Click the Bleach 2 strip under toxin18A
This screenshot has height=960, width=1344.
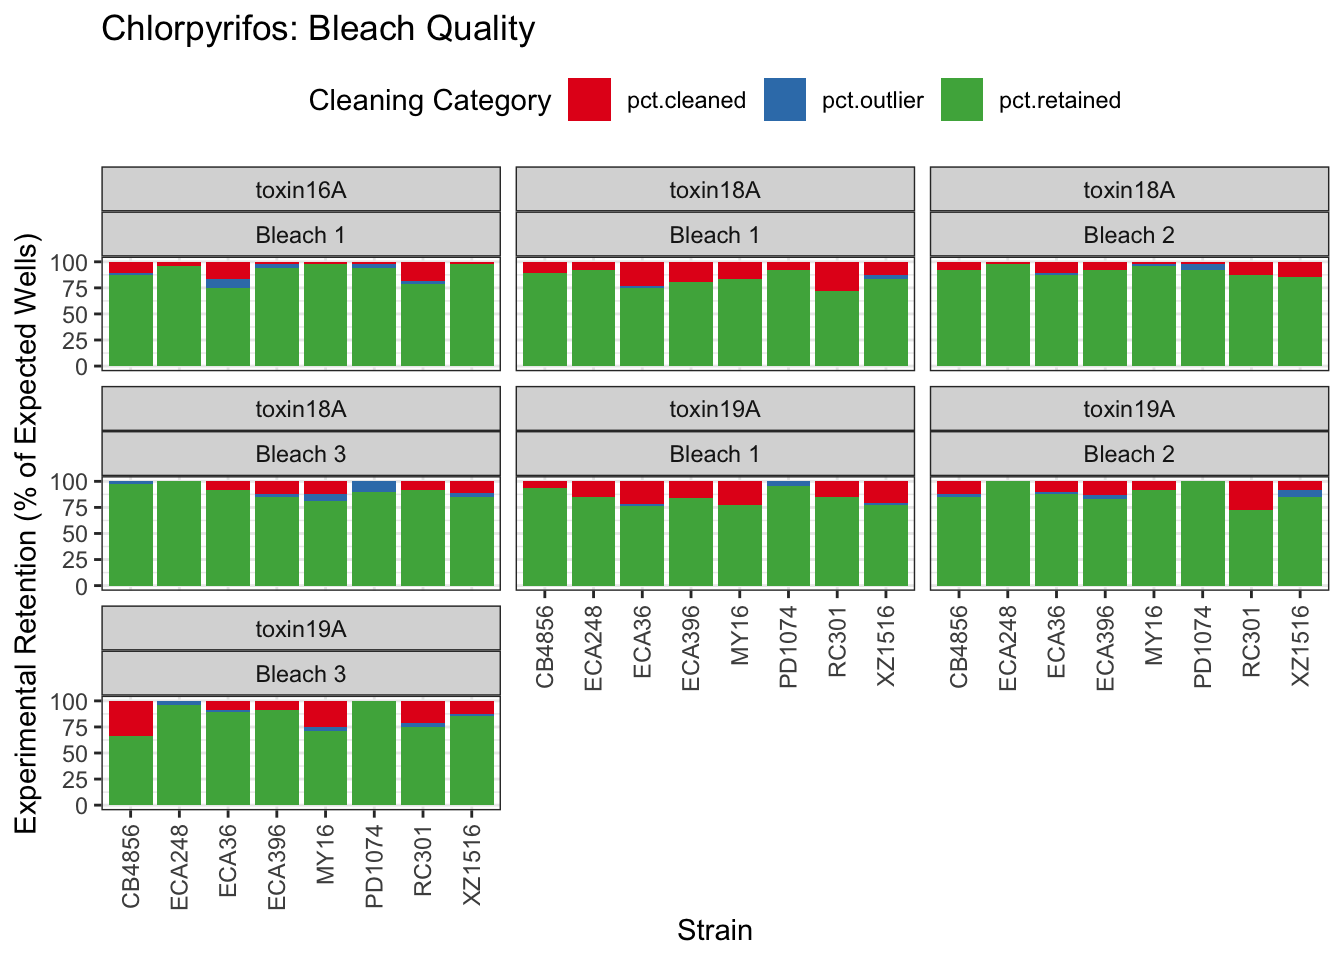tap(1129, 235)
